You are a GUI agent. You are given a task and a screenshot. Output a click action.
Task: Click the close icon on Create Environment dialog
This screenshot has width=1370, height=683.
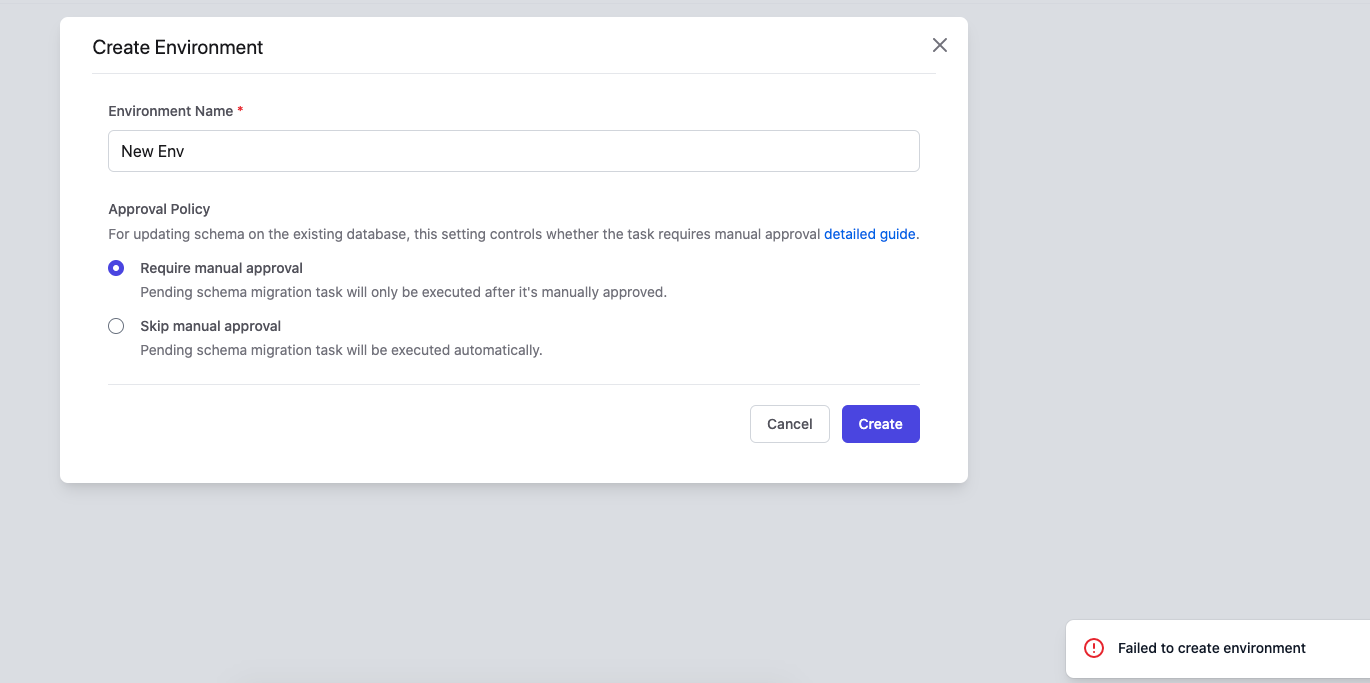(939, 45)
